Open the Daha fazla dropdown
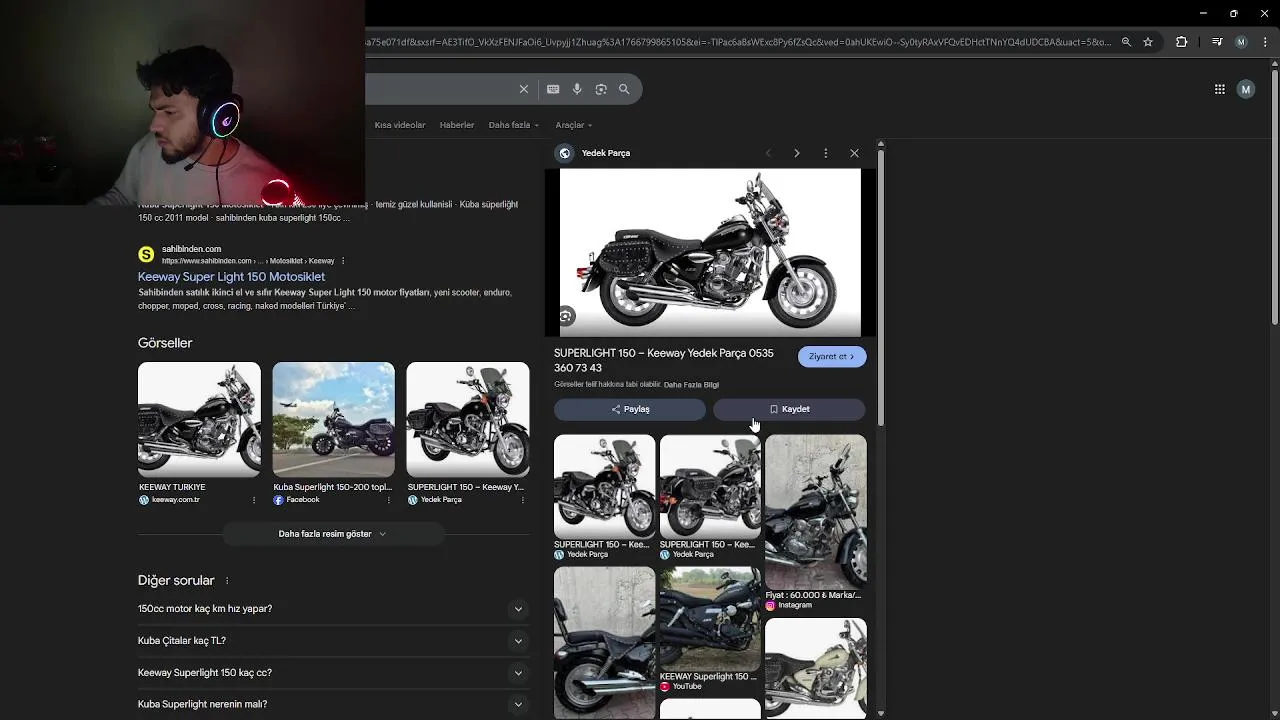 tap(513, 125)
